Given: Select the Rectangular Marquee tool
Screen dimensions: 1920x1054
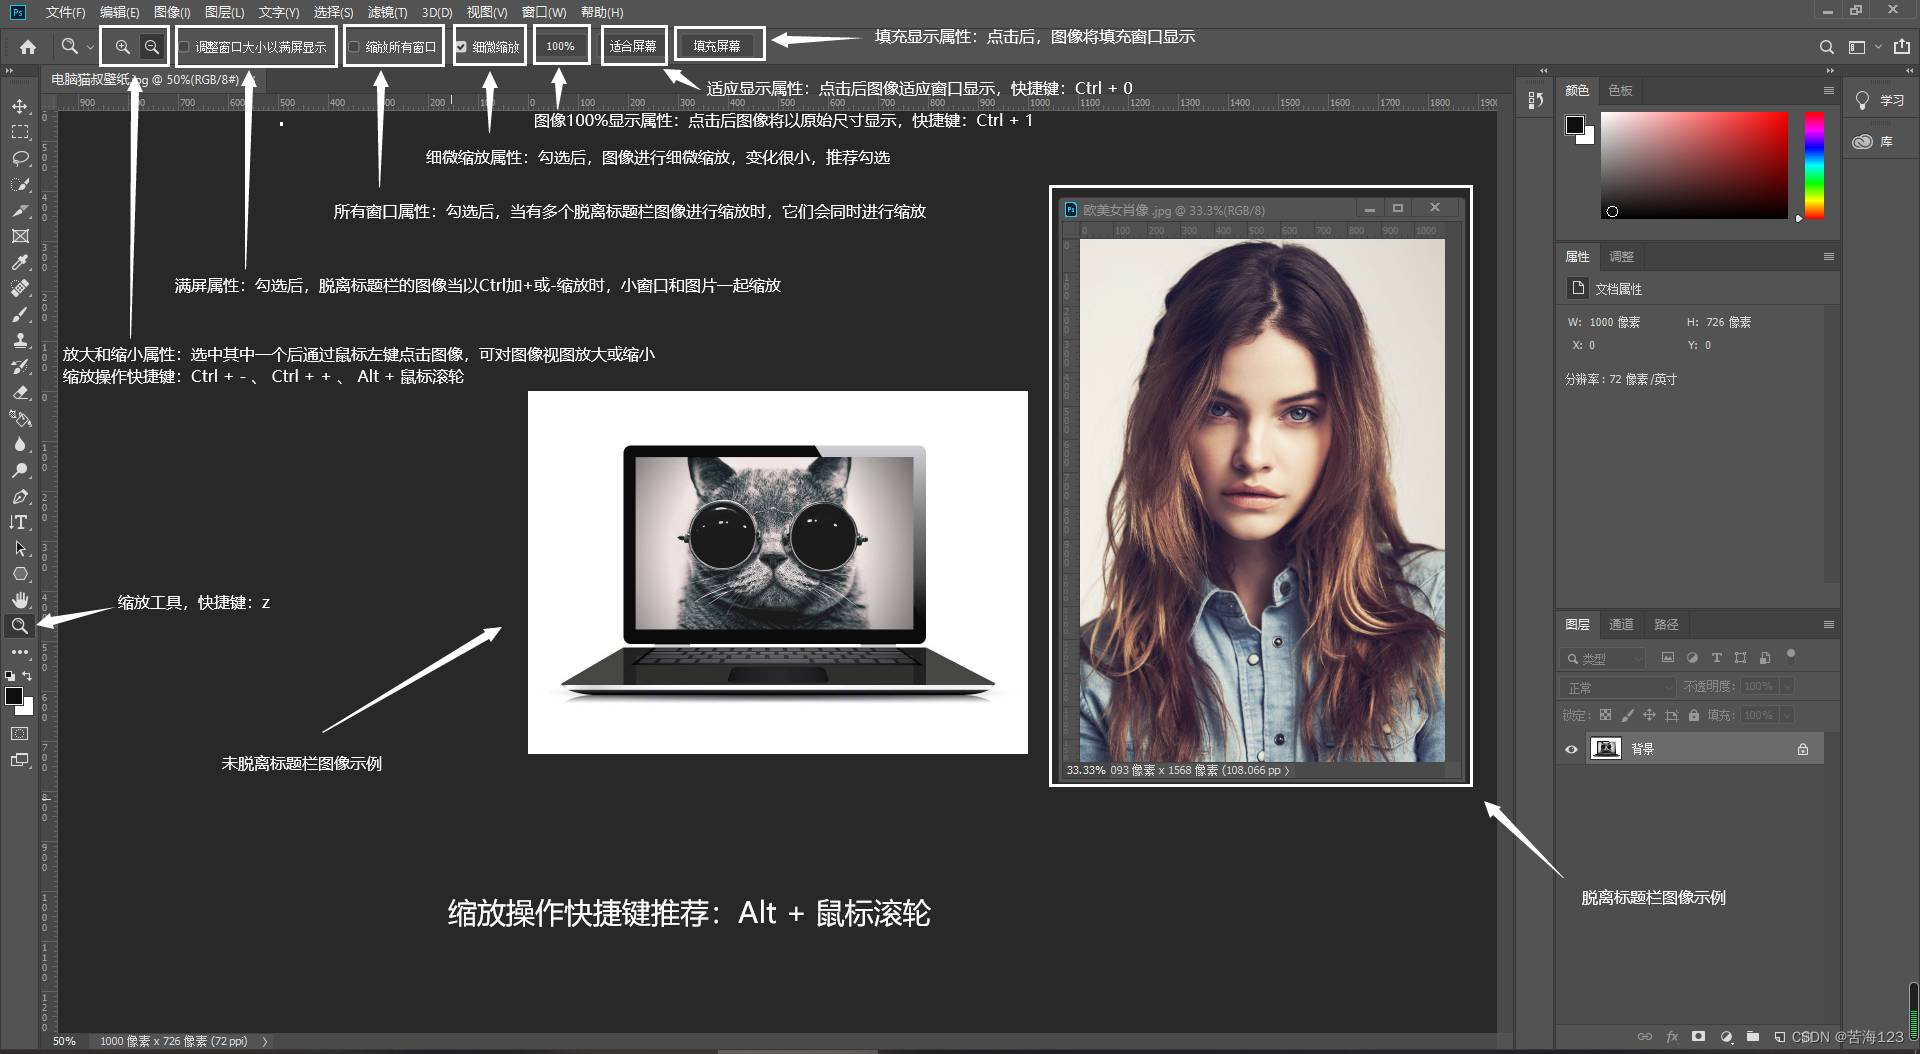Looking at the screenshot, I should 20,132.
